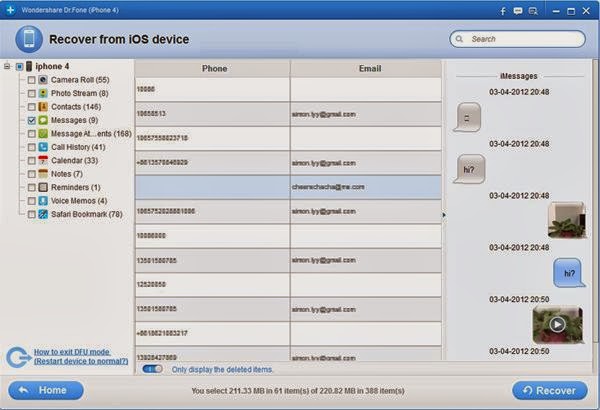Collapse the iphone 4 tree node
Screen dimensions: 600x410
7,67
